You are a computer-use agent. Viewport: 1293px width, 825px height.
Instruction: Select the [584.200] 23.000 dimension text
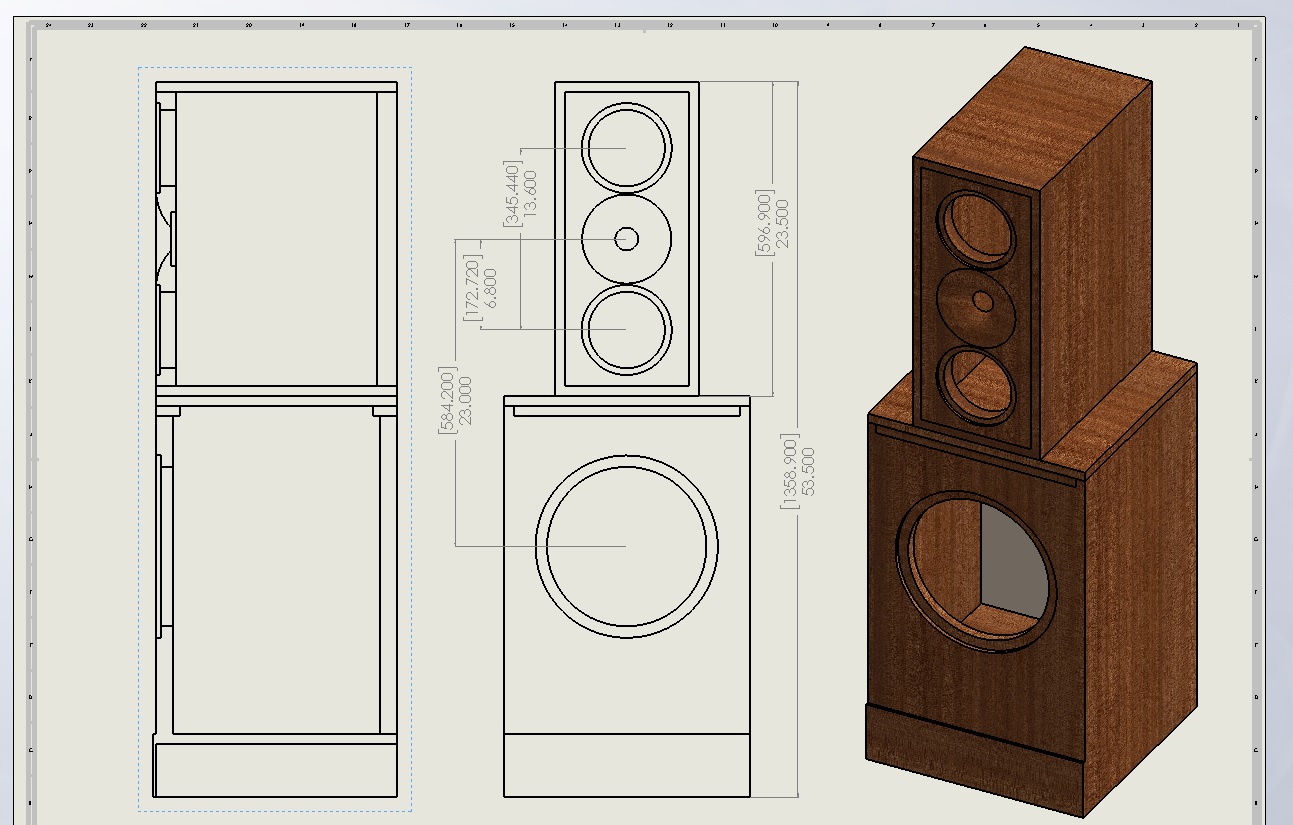coord(455,400)
